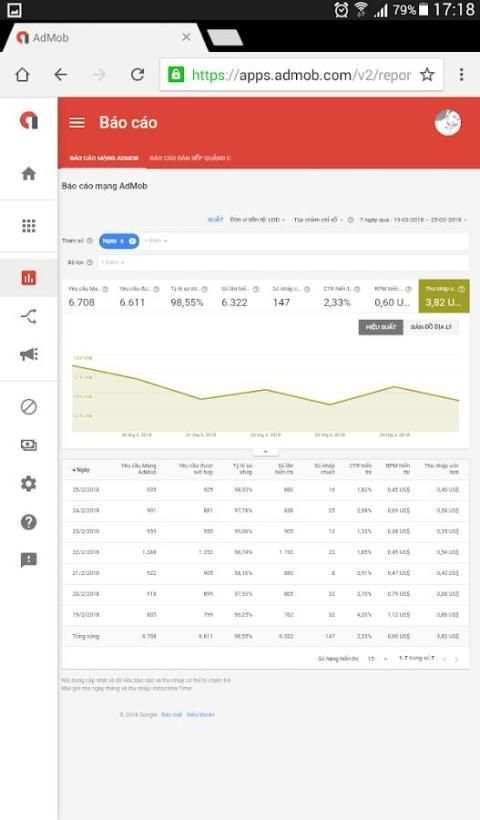Close the AdMob browser tab
This screenshot has height=820, width=480.
pos(186,37)
